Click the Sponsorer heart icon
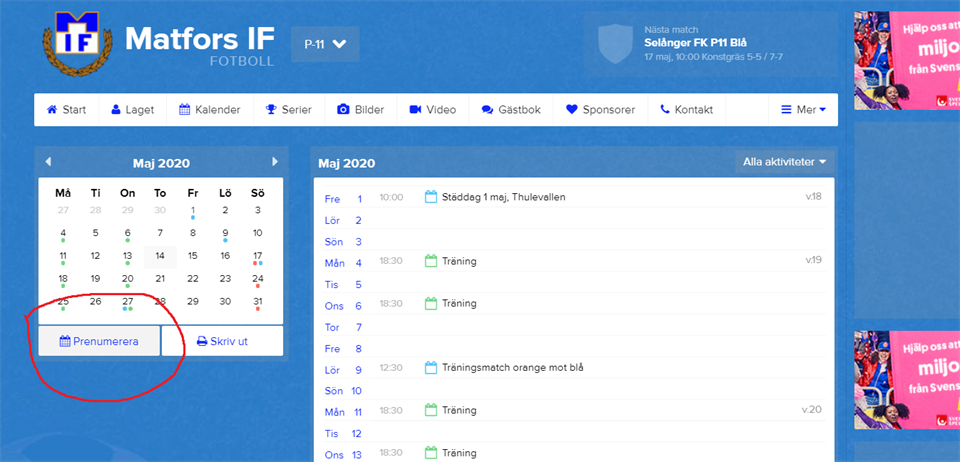The width and height of the screenshot is (960, 462). [572, 110]
